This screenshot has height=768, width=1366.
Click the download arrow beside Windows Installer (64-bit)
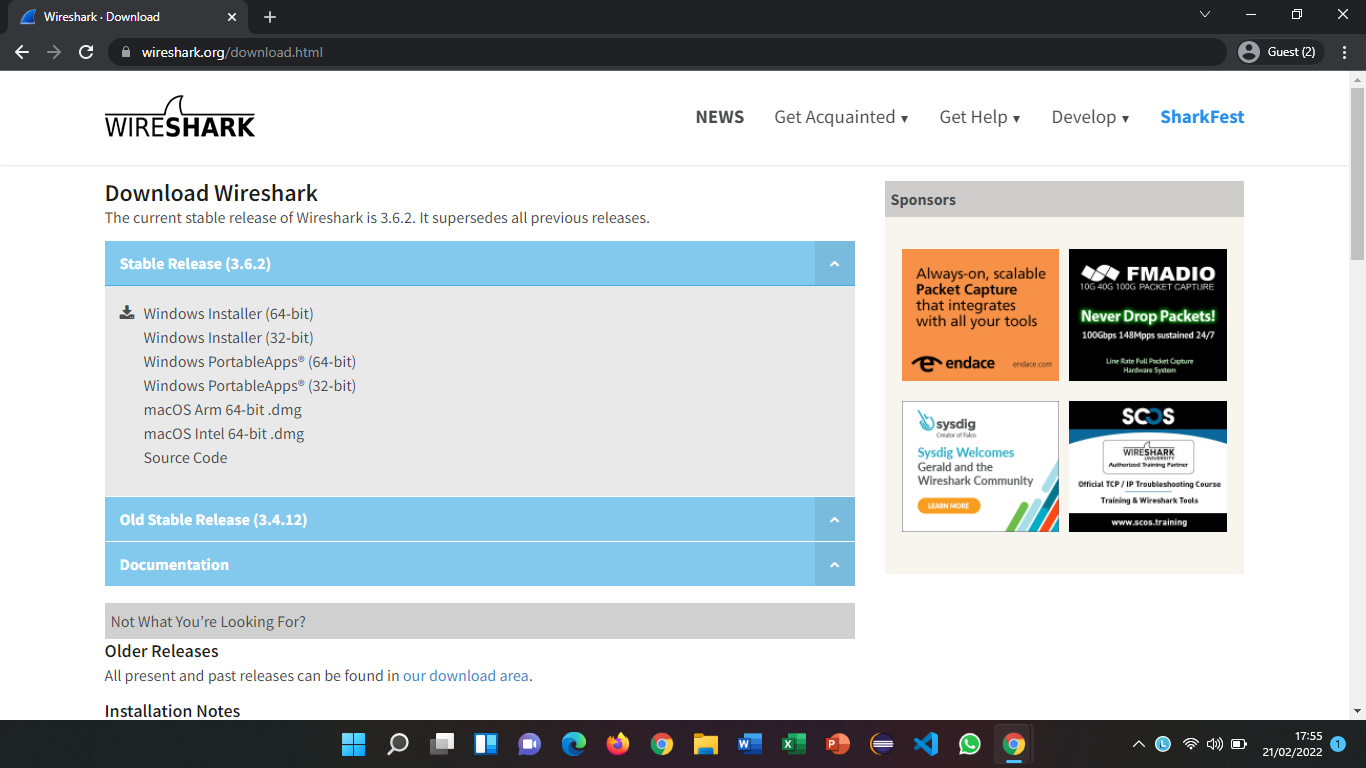pyautogui.click(x=127, y=313)
